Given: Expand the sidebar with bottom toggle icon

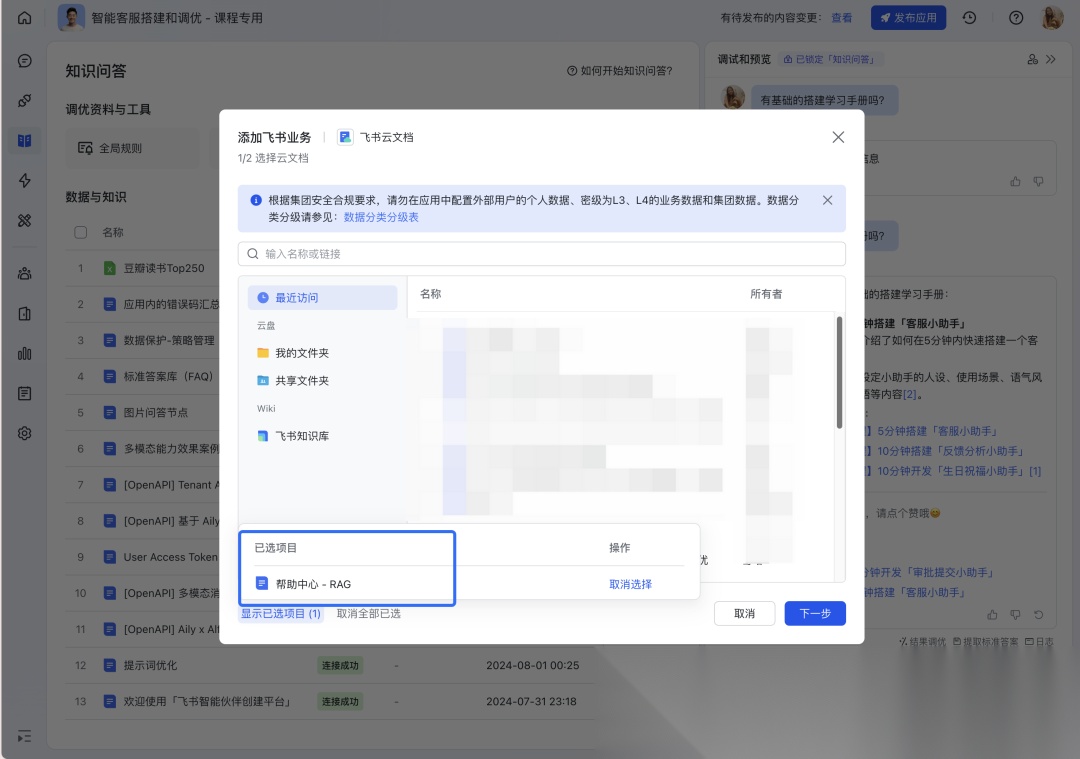Looking at the screenshot, I should point(25,736).
